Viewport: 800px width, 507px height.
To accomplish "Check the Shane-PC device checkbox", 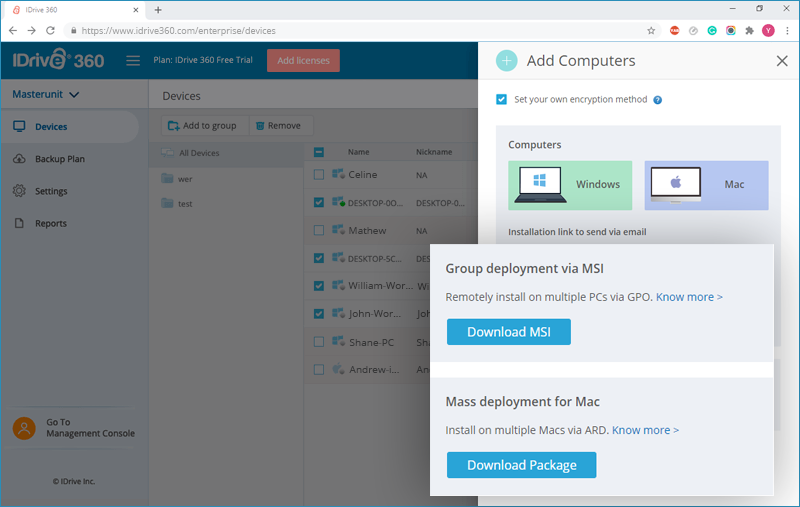I will [319, 342].
